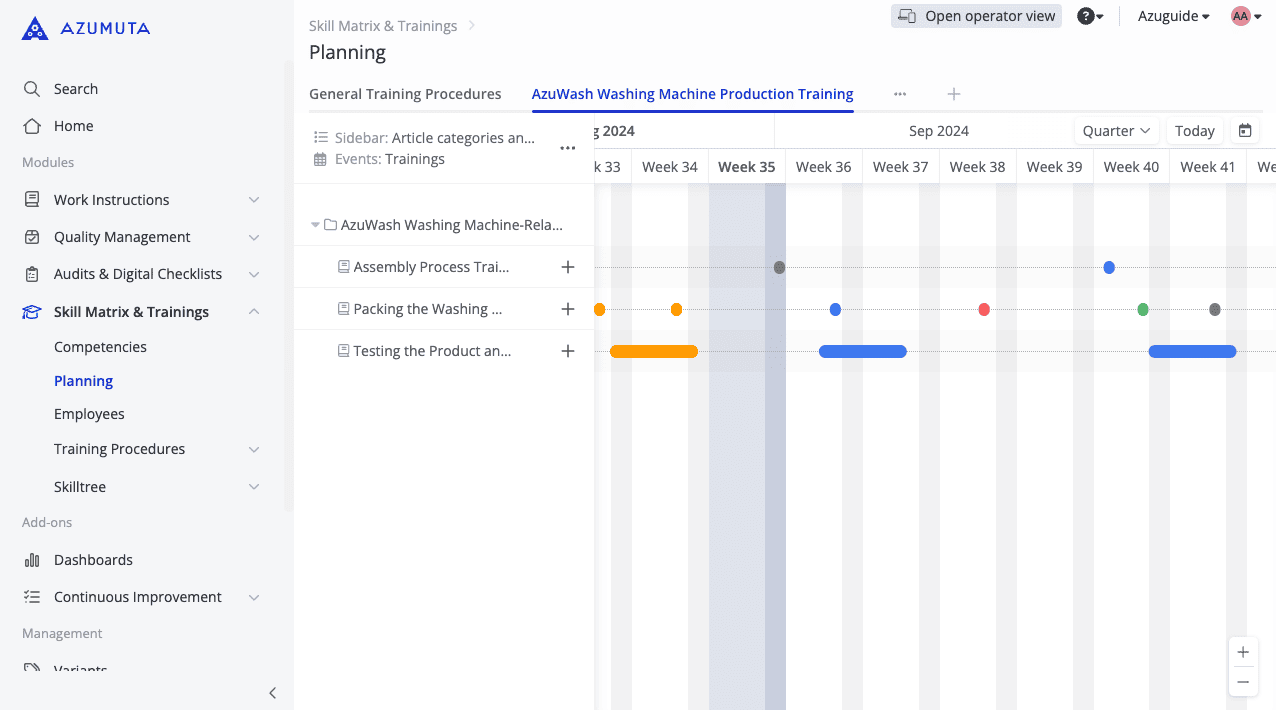Open Employees in the sidebar

point(89,414)
